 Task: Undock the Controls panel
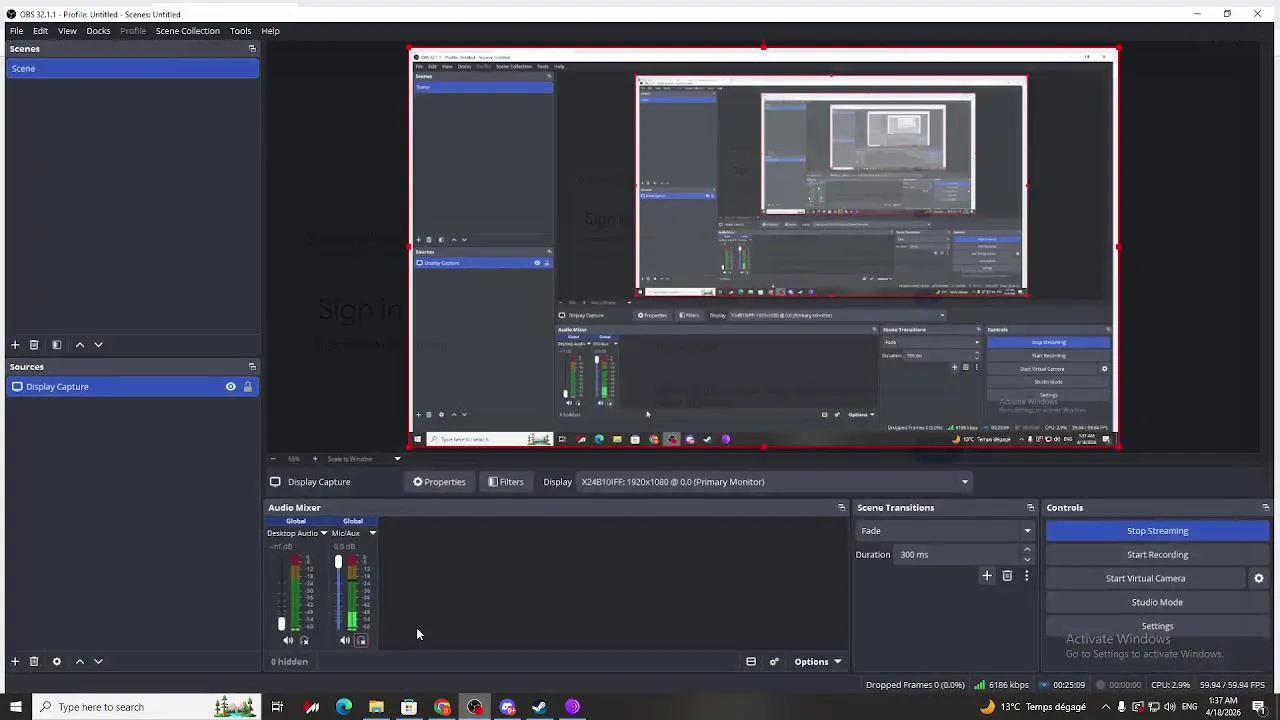[x=1265, y=508]
